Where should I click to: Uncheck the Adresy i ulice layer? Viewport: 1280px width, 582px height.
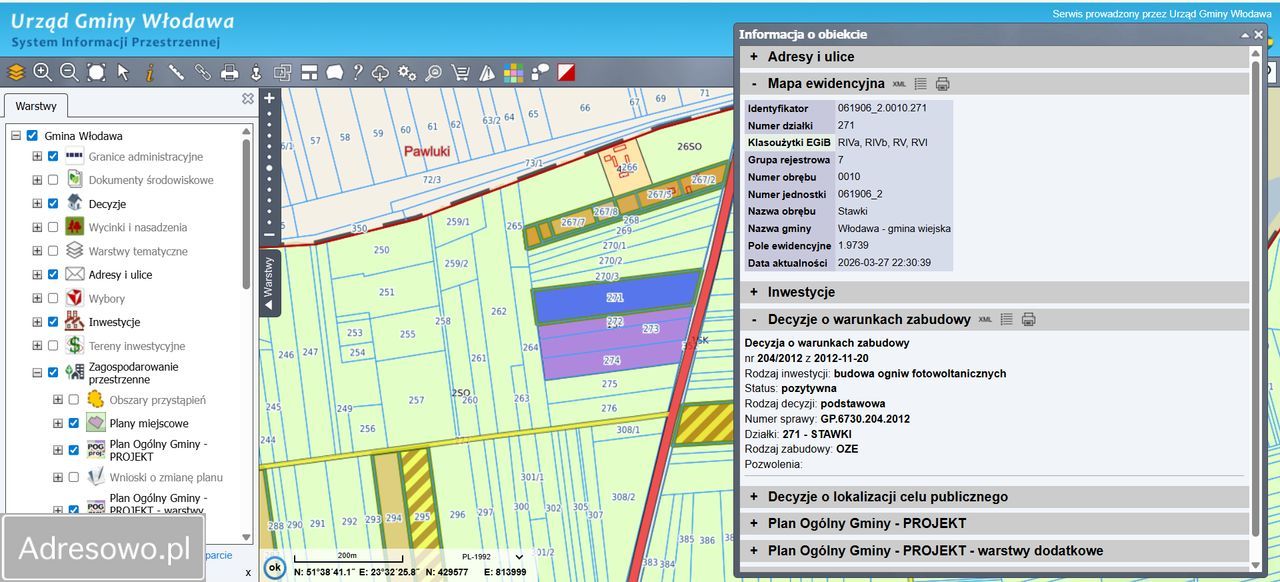tap(53, 275)
